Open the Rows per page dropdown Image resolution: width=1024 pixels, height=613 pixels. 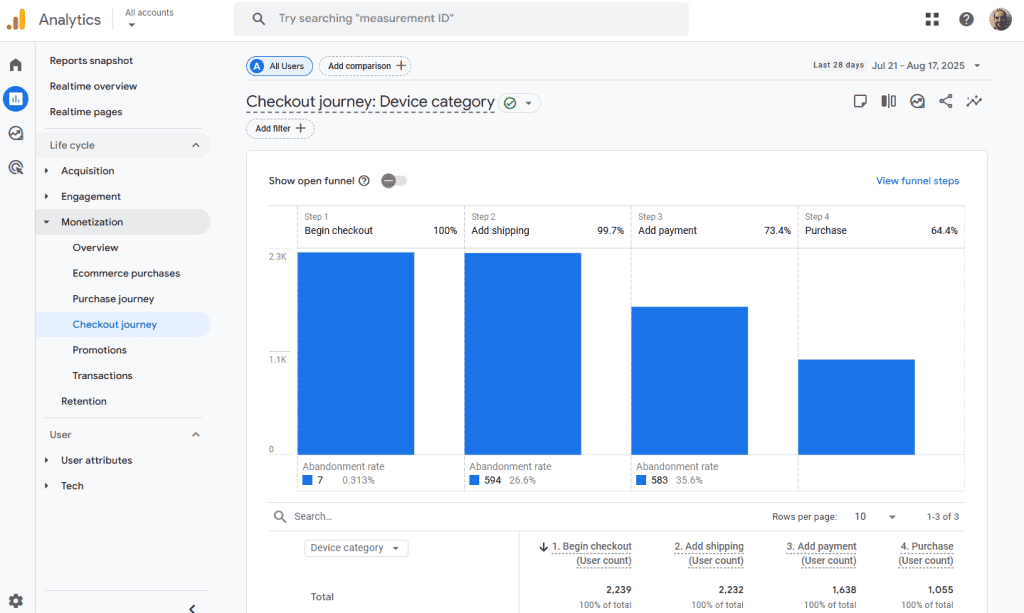(875, 517)
